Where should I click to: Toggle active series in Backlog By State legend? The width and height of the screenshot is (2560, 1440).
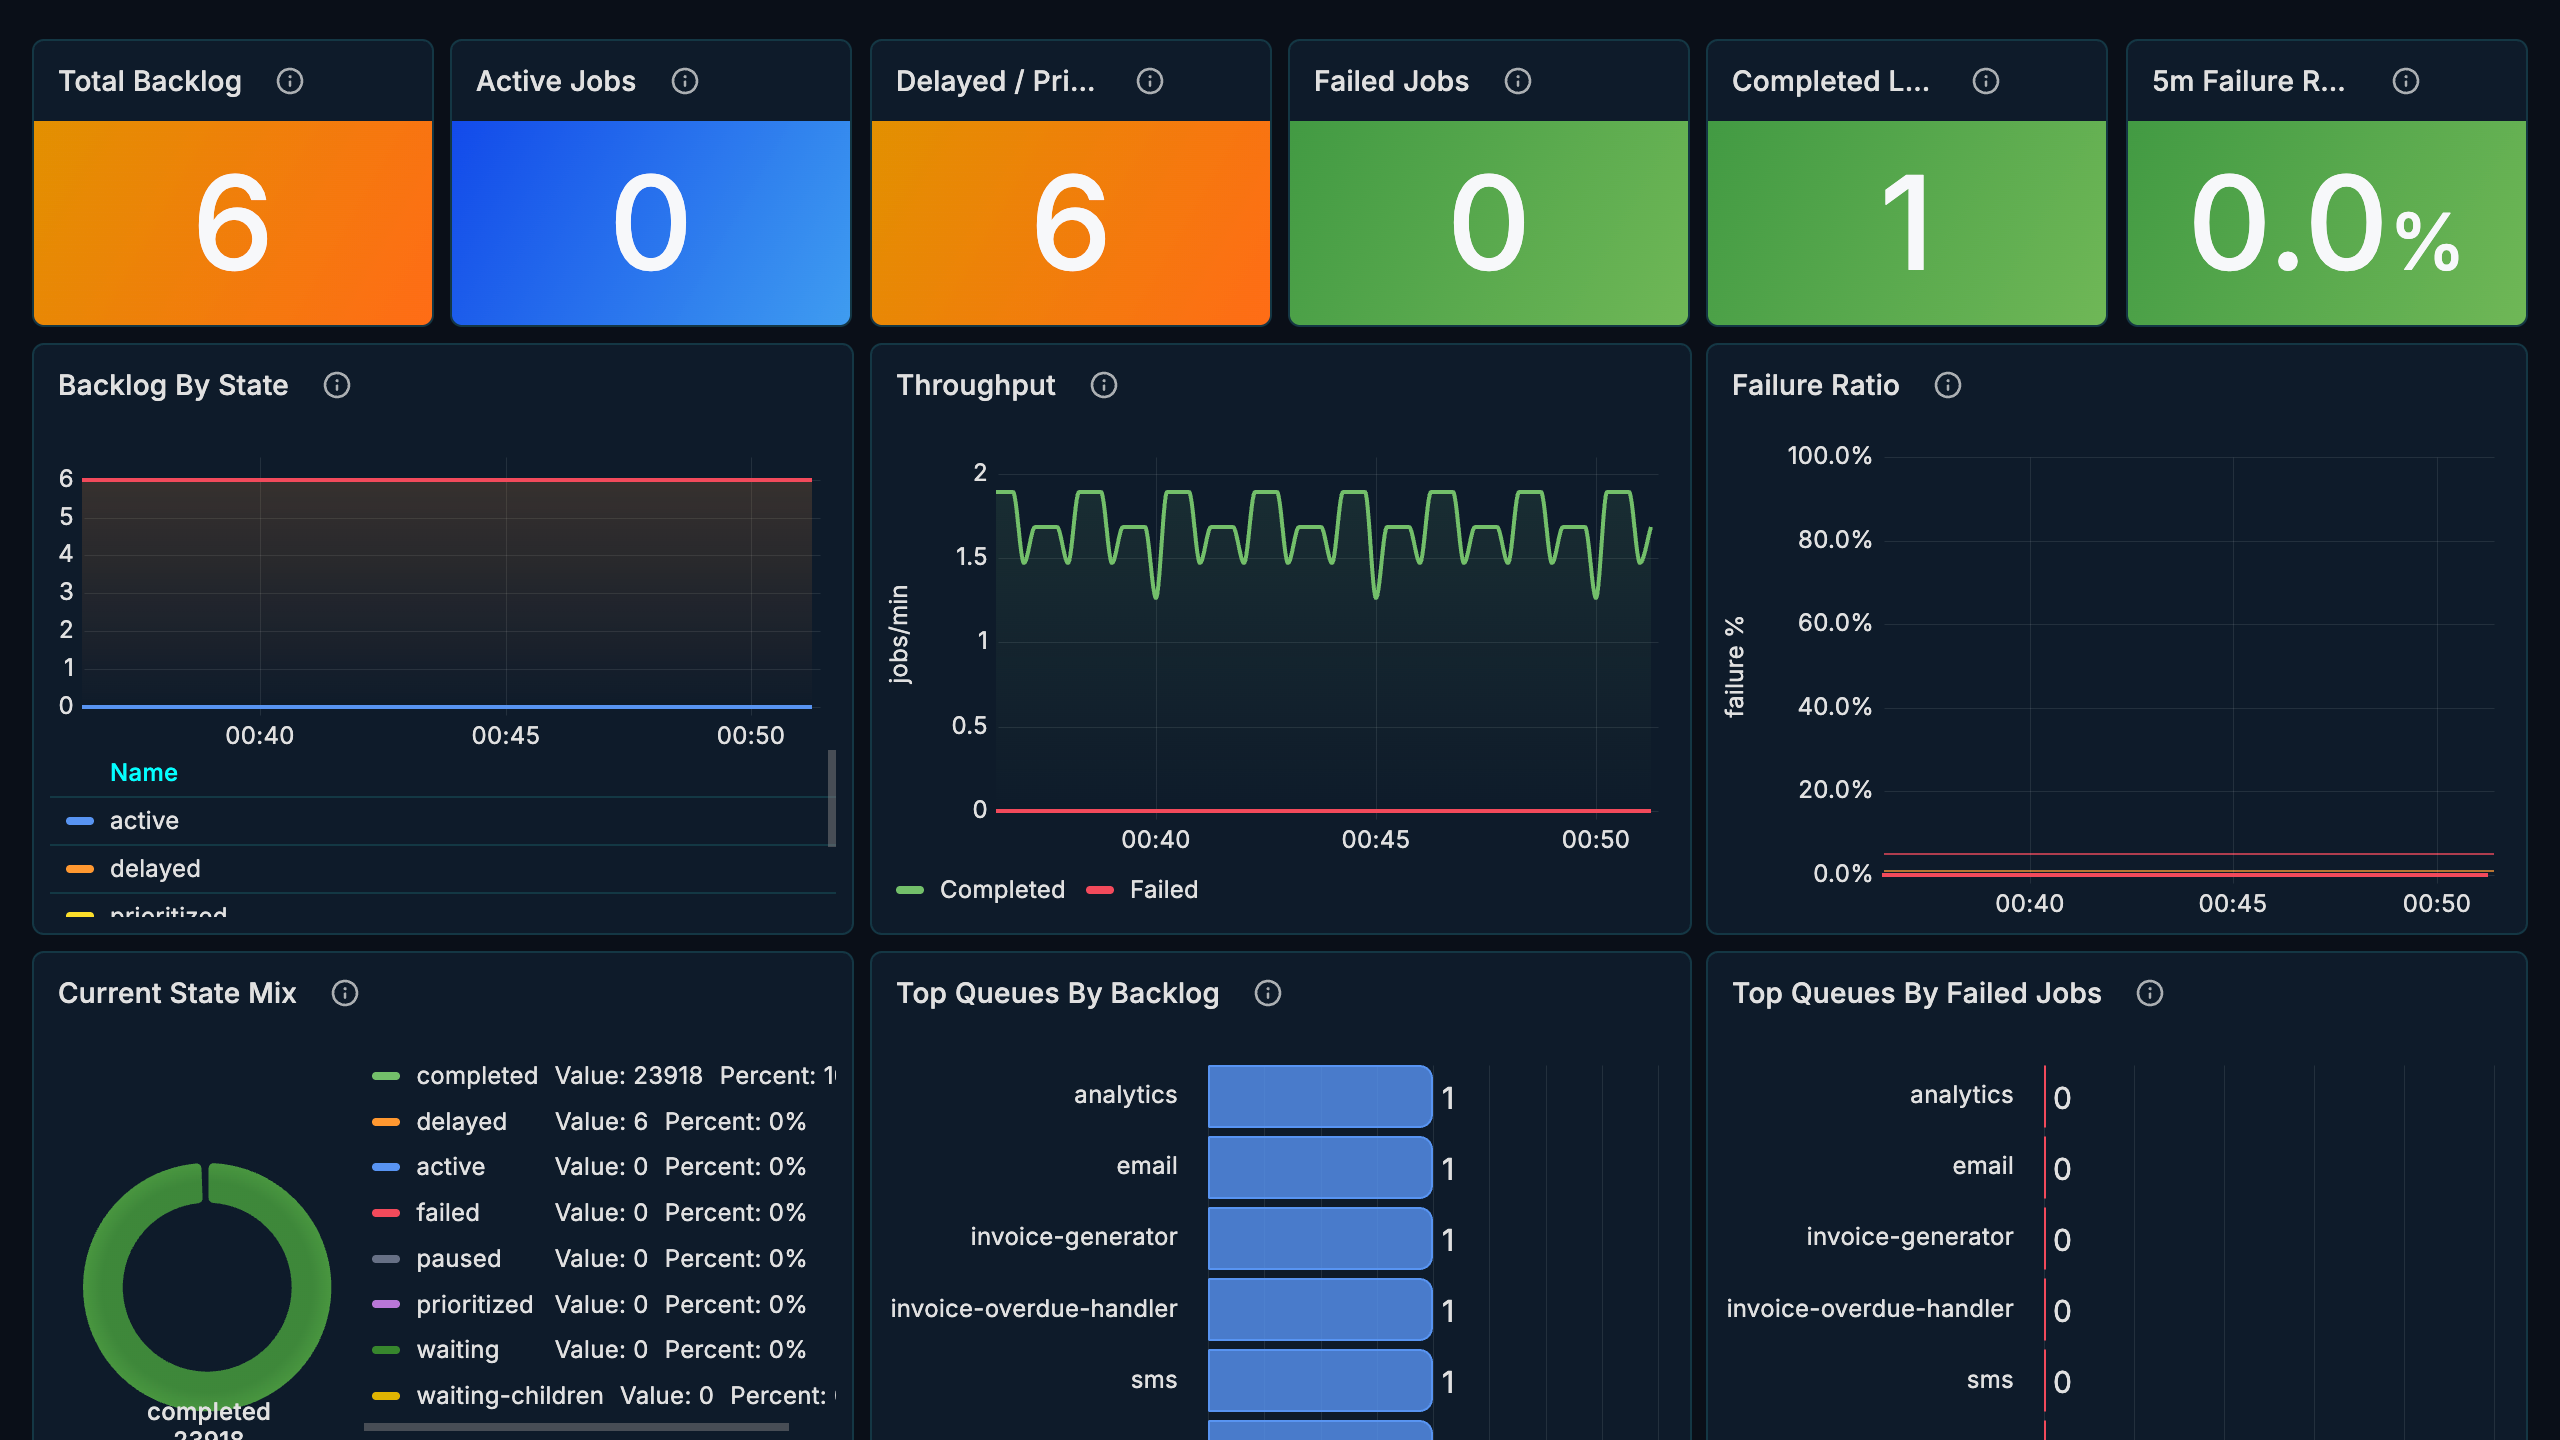(144, 821)
